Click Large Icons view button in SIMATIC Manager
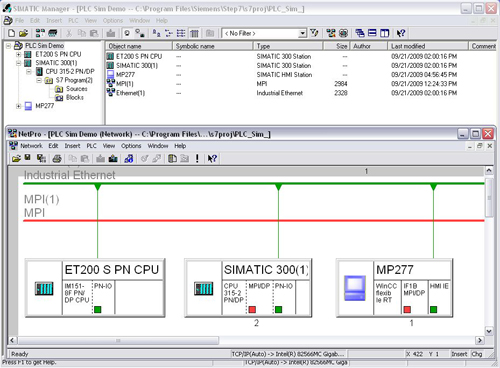The width and height of the screenshot is (500, 368). 156,33
